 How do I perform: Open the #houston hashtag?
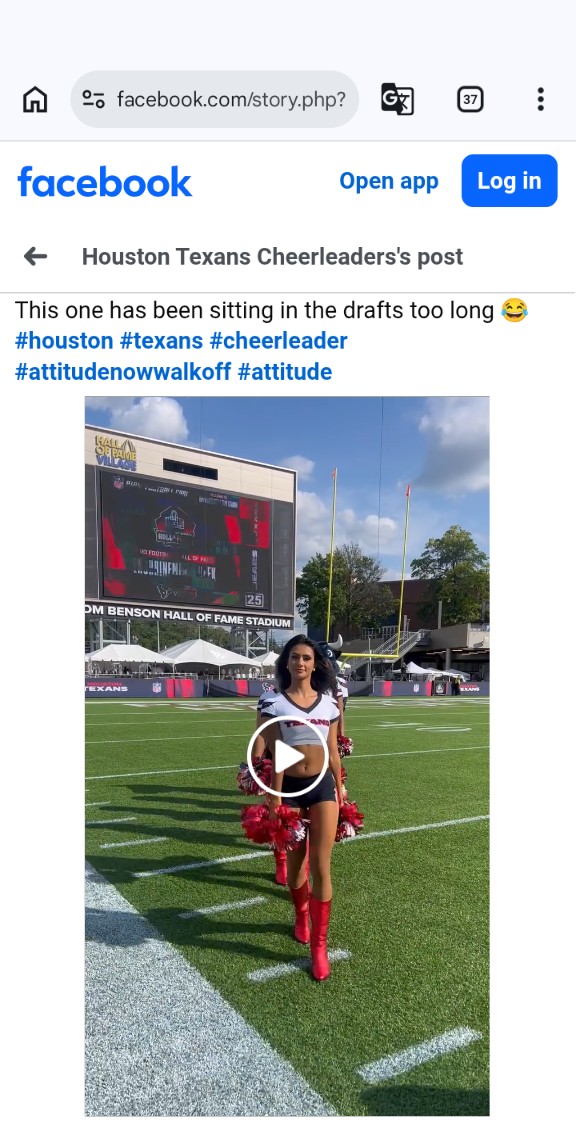pyautogui.click(x=64, y=341)
